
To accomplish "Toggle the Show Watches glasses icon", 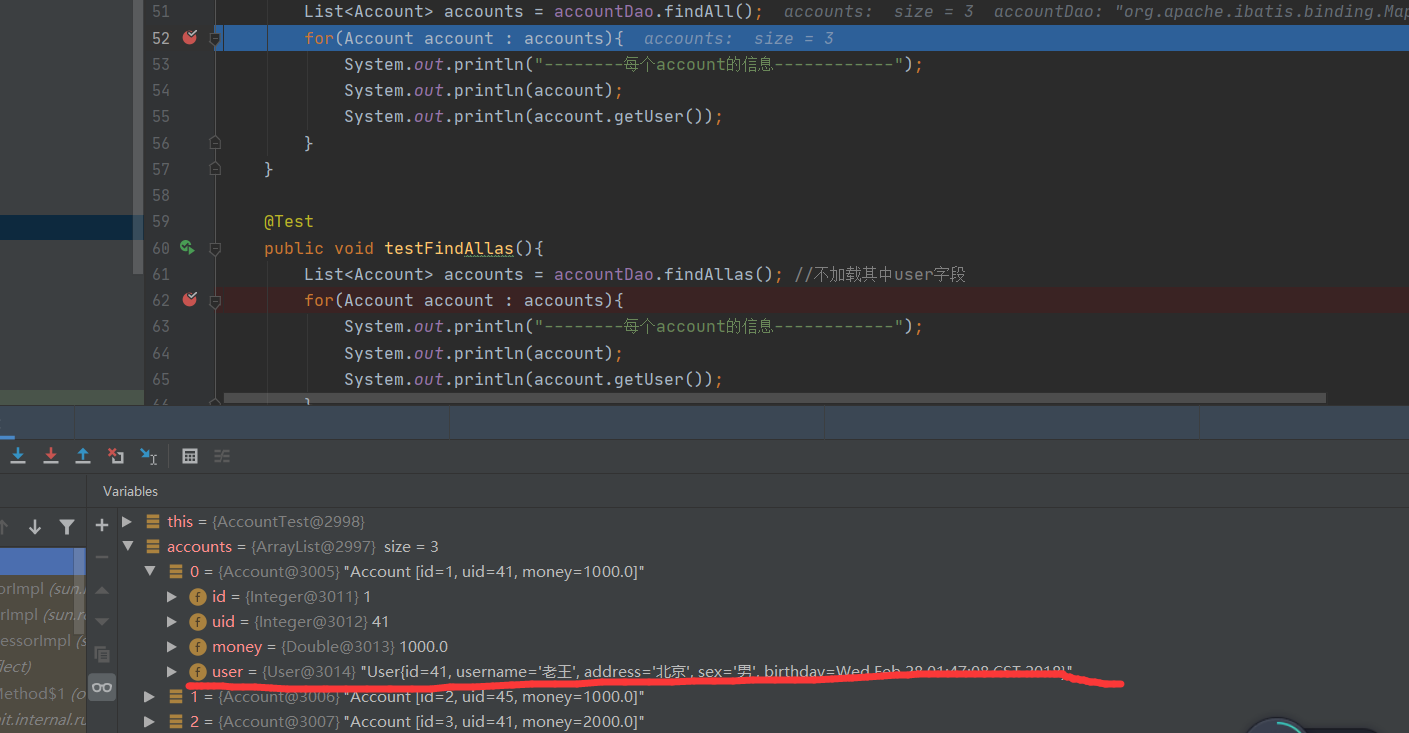I will 102,687.
